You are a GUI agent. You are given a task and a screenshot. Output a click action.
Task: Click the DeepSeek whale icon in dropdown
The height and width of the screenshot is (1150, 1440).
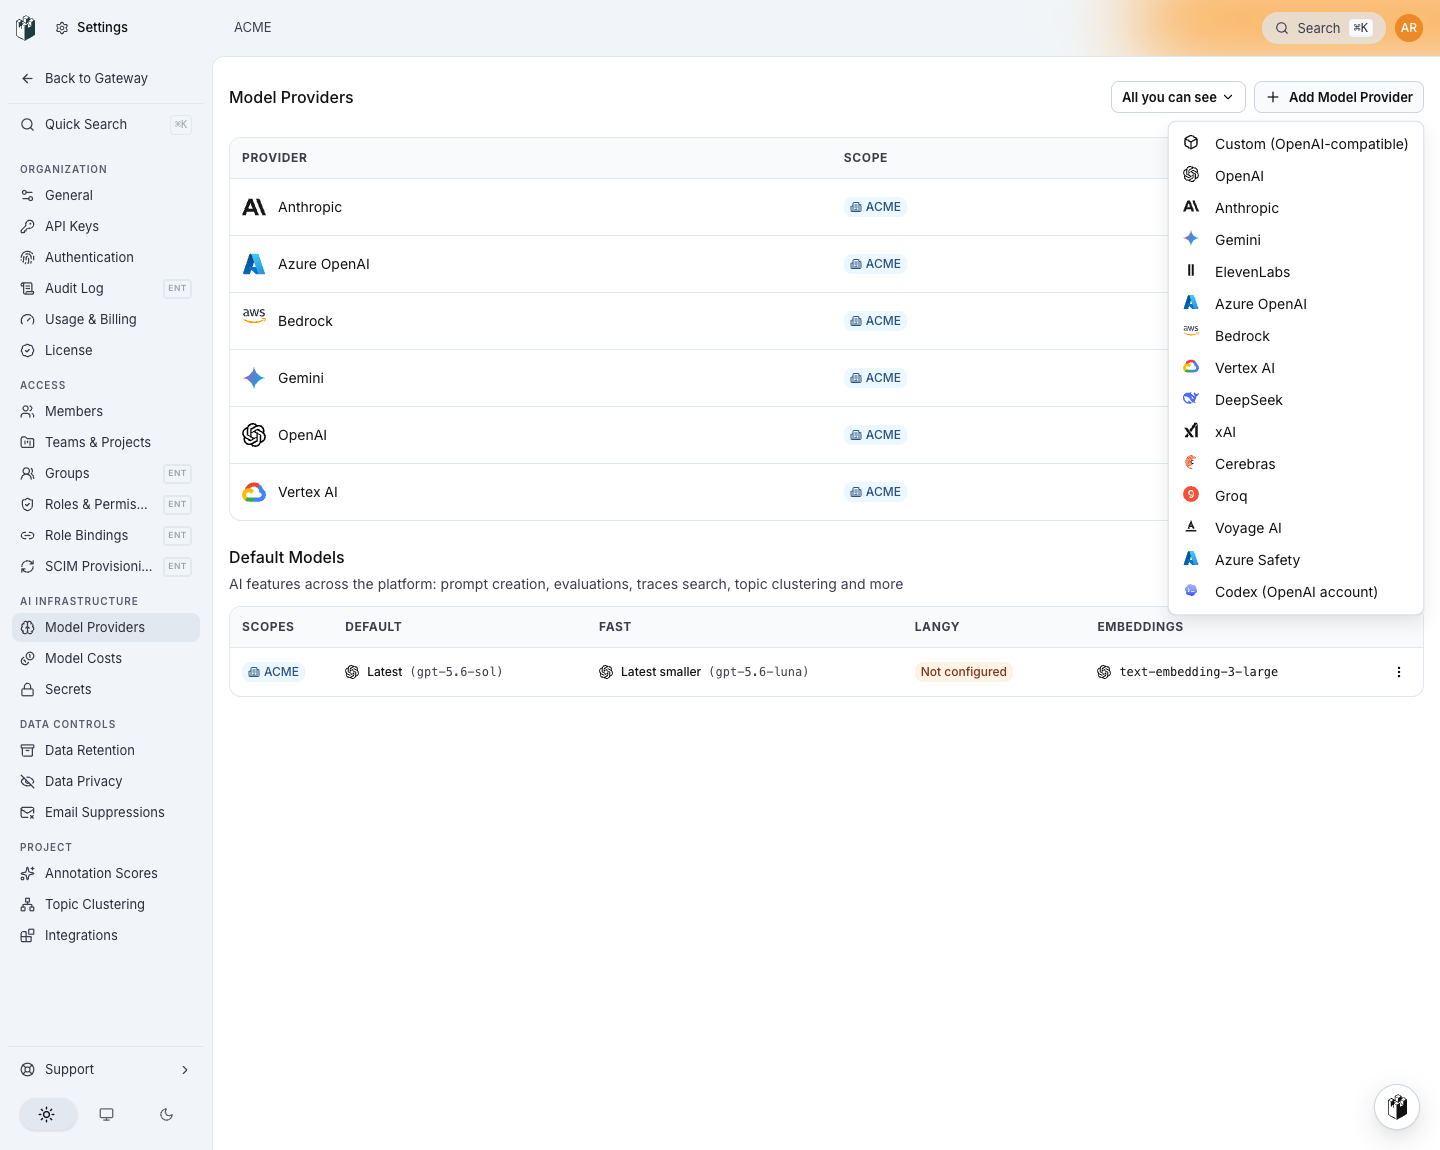click(x=1191, y=399)
